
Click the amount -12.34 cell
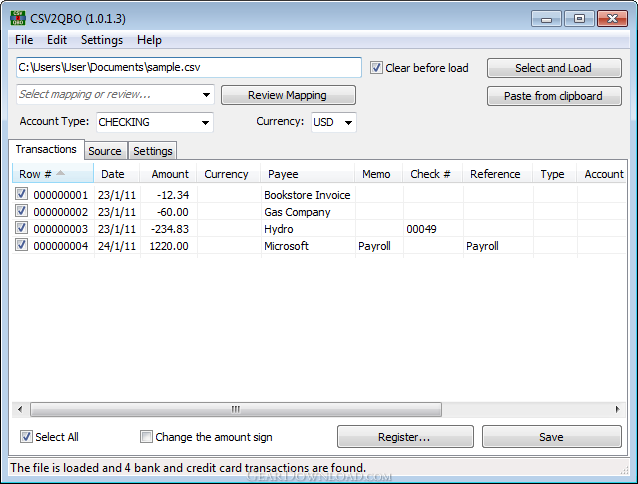[x=168, y=195]
